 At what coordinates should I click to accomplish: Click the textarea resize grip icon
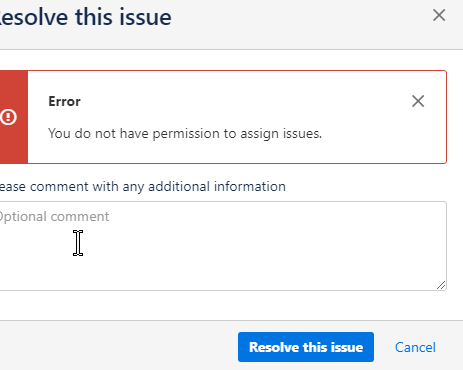[x=441, y=285]
